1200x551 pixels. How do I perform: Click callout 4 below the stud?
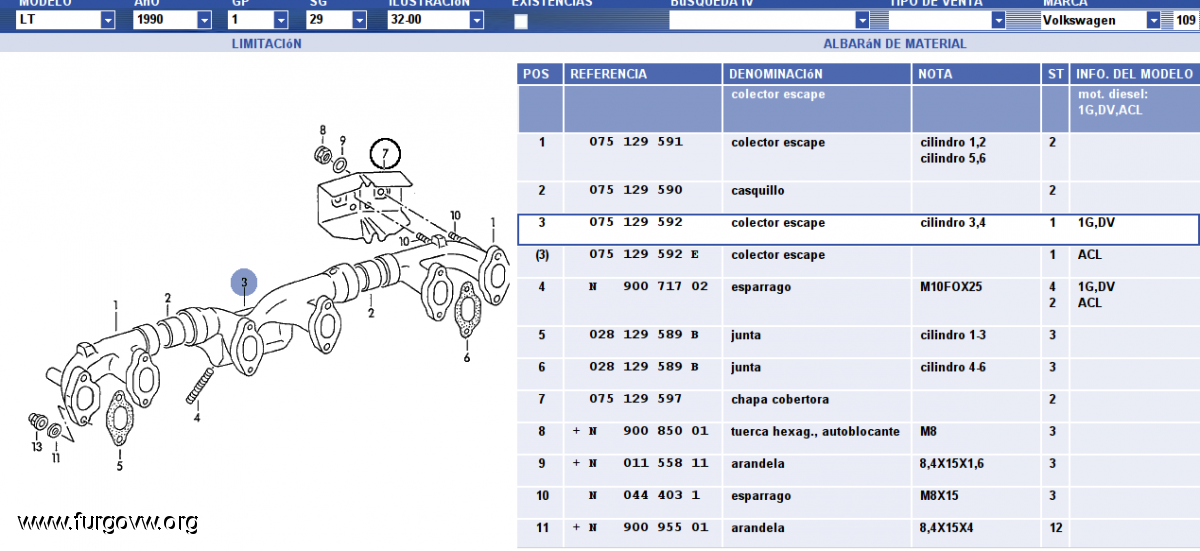tap(197, 417)
